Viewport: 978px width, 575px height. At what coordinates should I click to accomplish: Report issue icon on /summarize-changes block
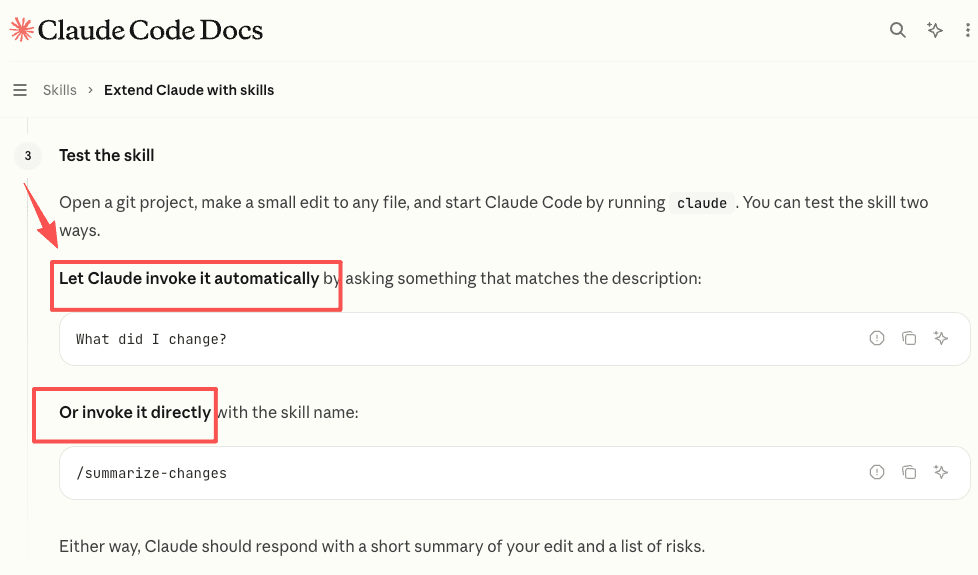pyautogui.click(x=877, y=472)
